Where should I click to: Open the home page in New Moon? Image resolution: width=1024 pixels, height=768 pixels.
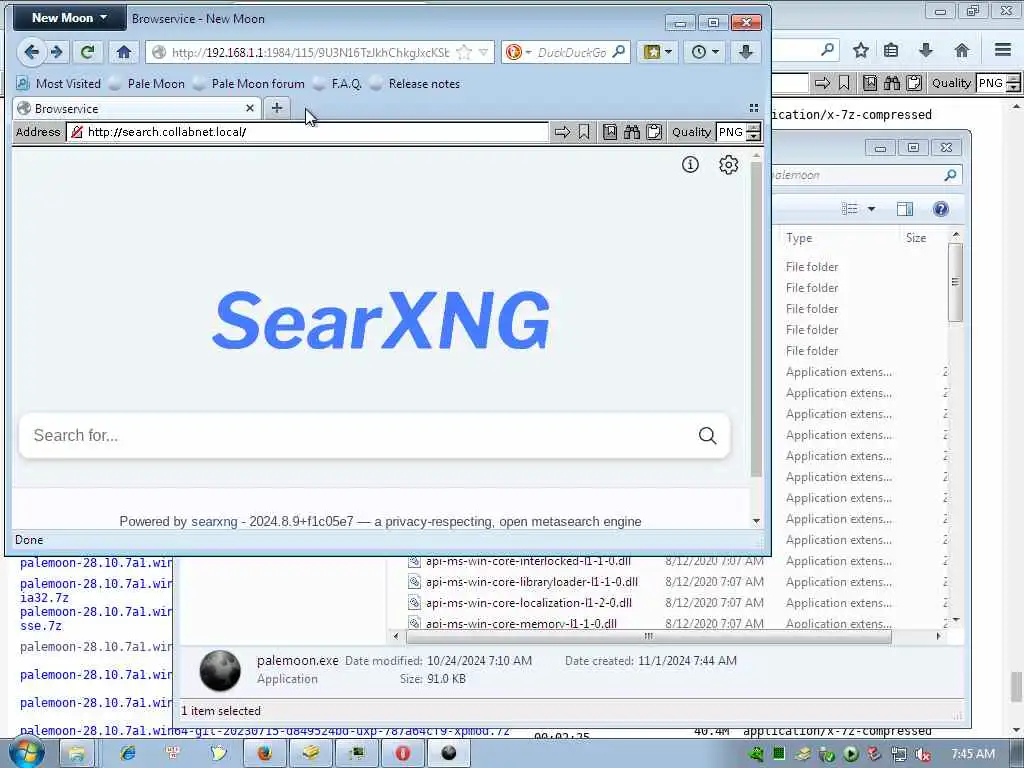[x=123, y=52]
